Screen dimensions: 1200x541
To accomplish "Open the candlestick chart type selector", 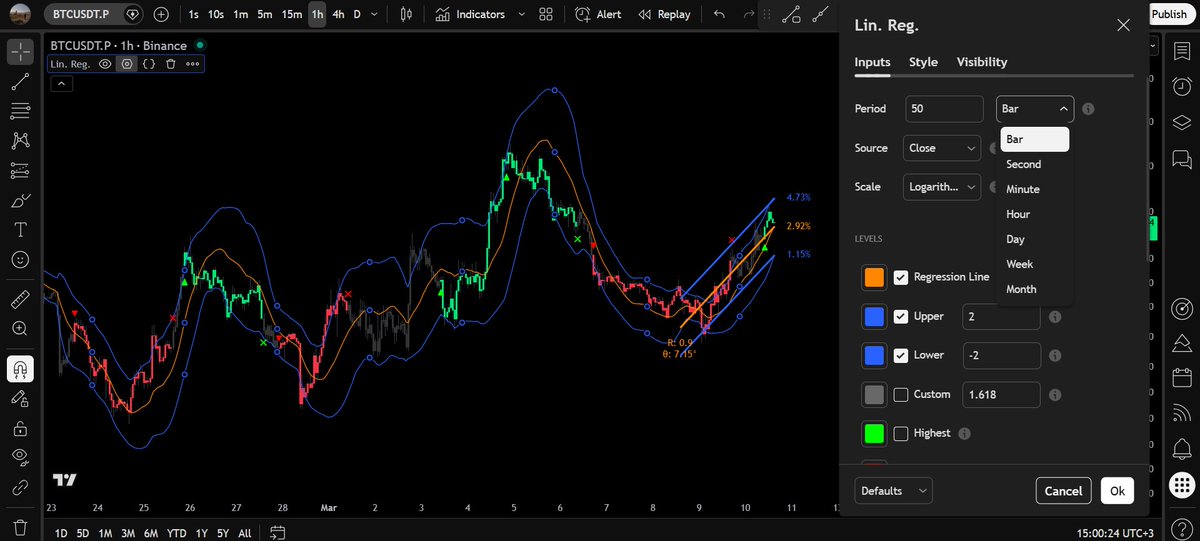I will coord(406,14).
